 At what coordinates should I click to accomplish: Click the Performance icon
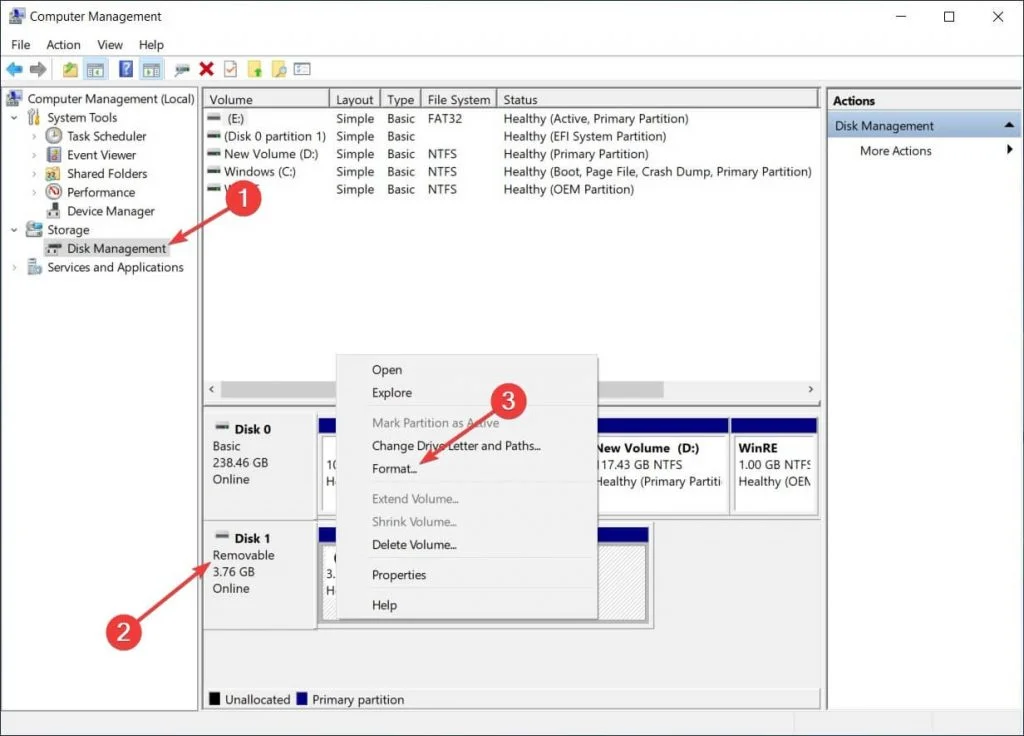pyautogui.click(x=54, y=192)
